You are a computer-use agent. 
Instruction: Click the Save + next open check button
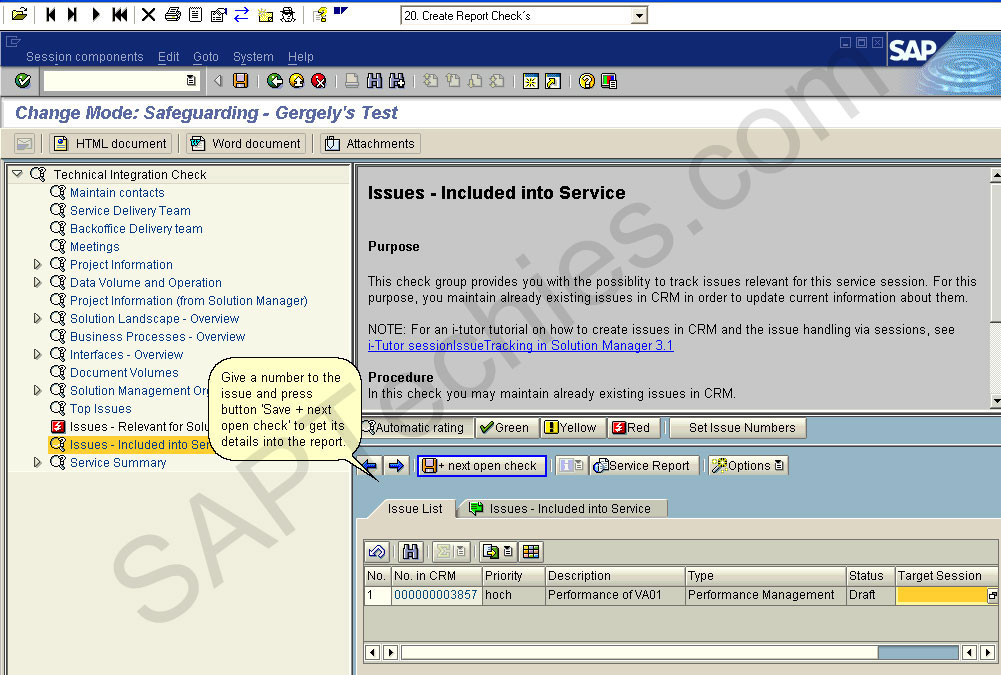(481, 466)
